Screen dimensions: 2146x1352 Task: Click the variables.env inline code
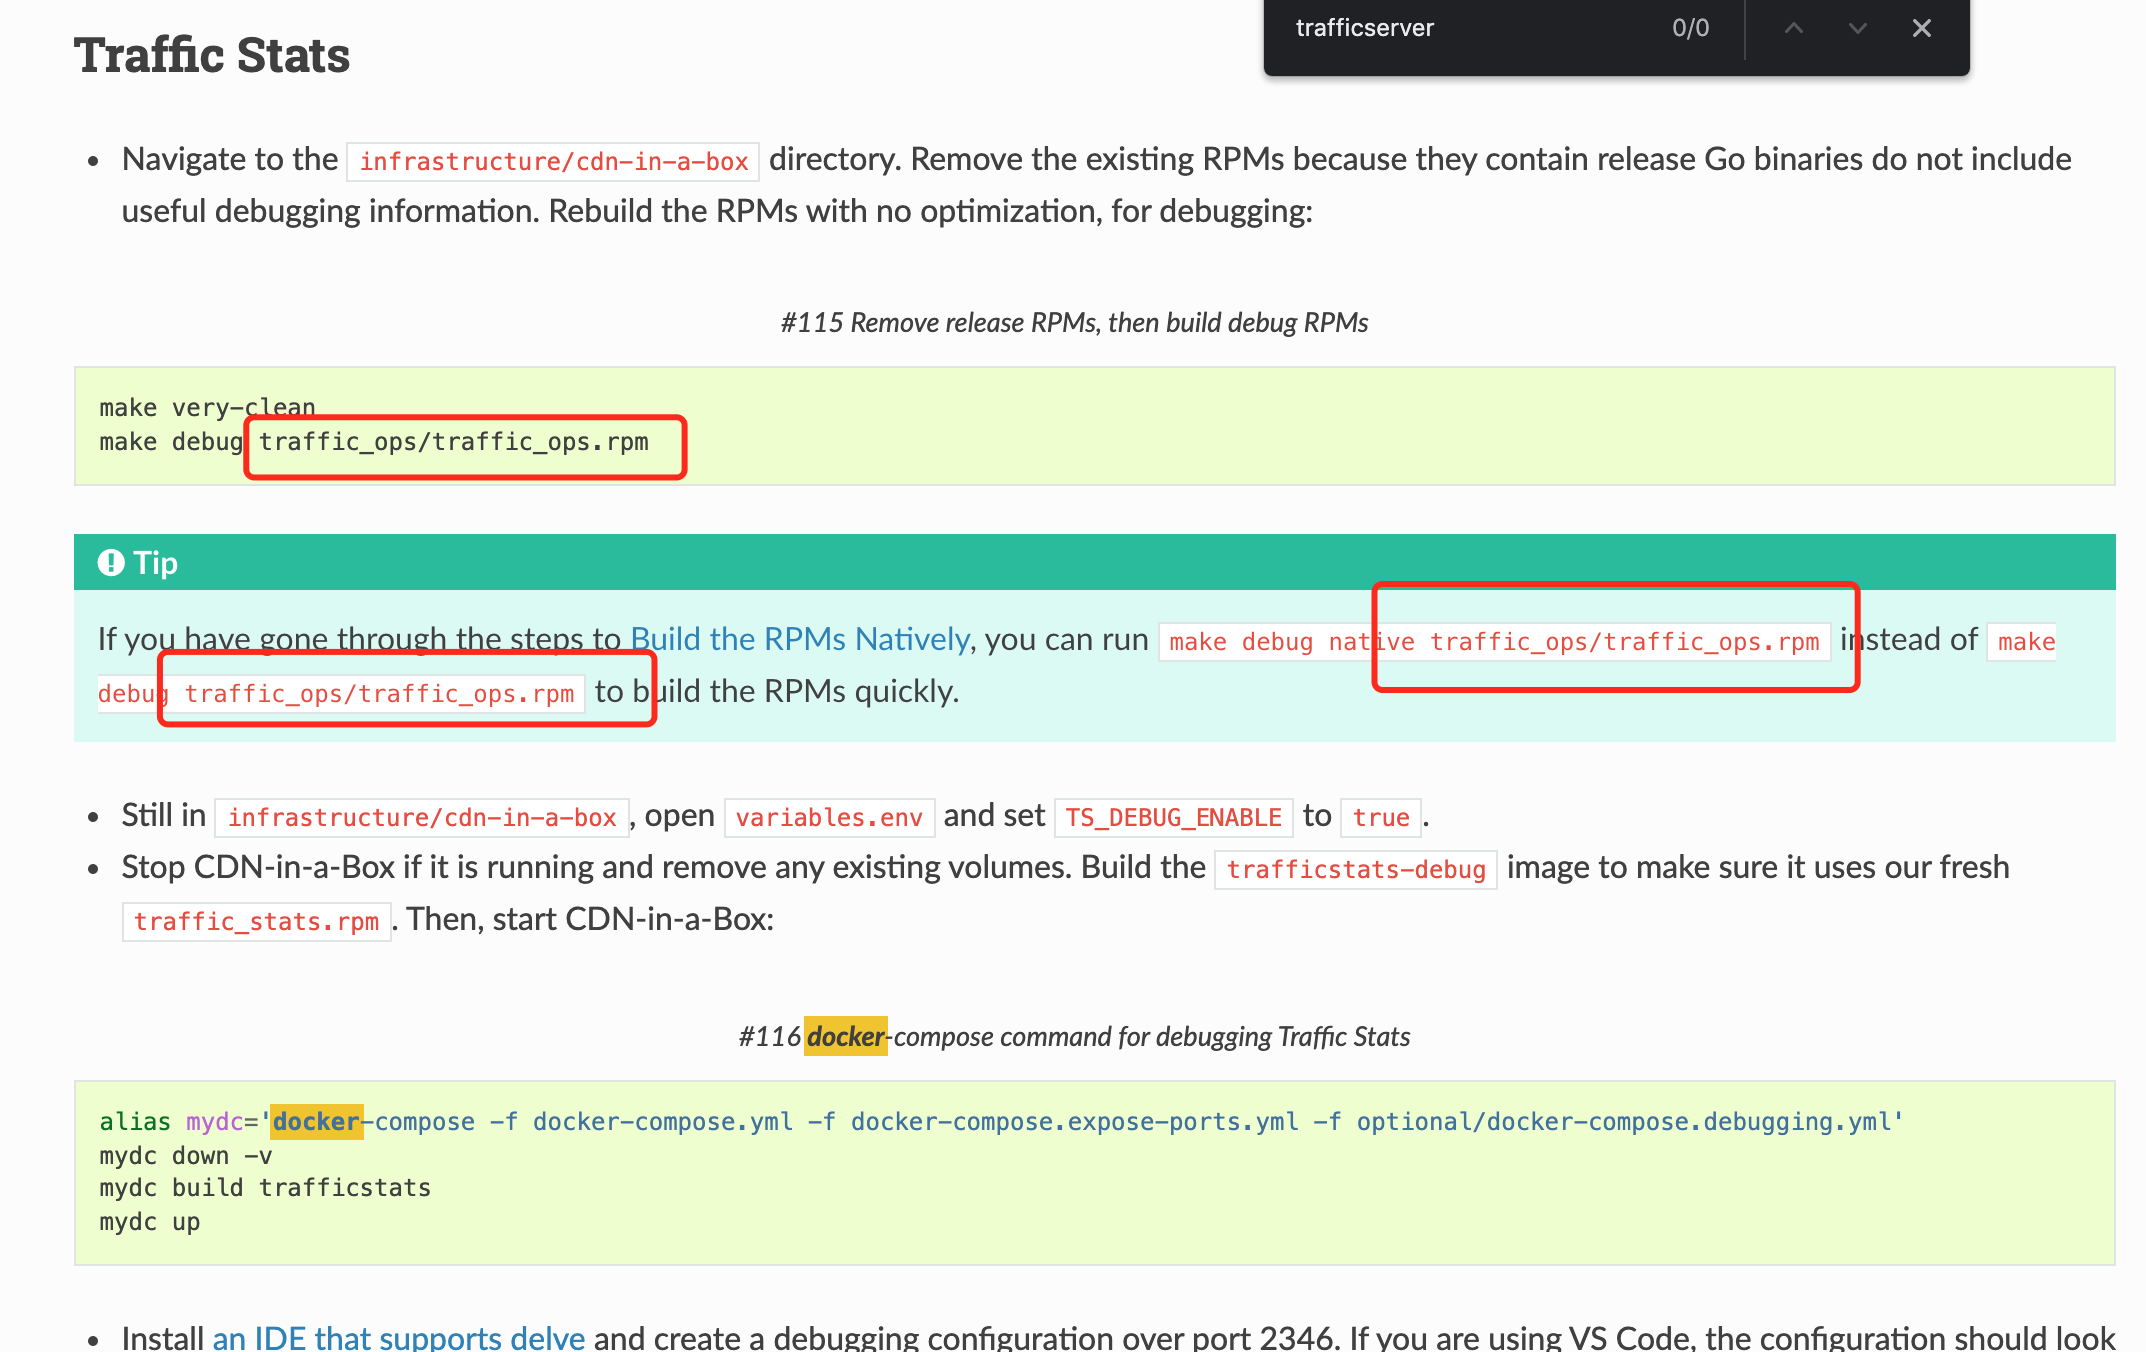(x=829, y=817)
